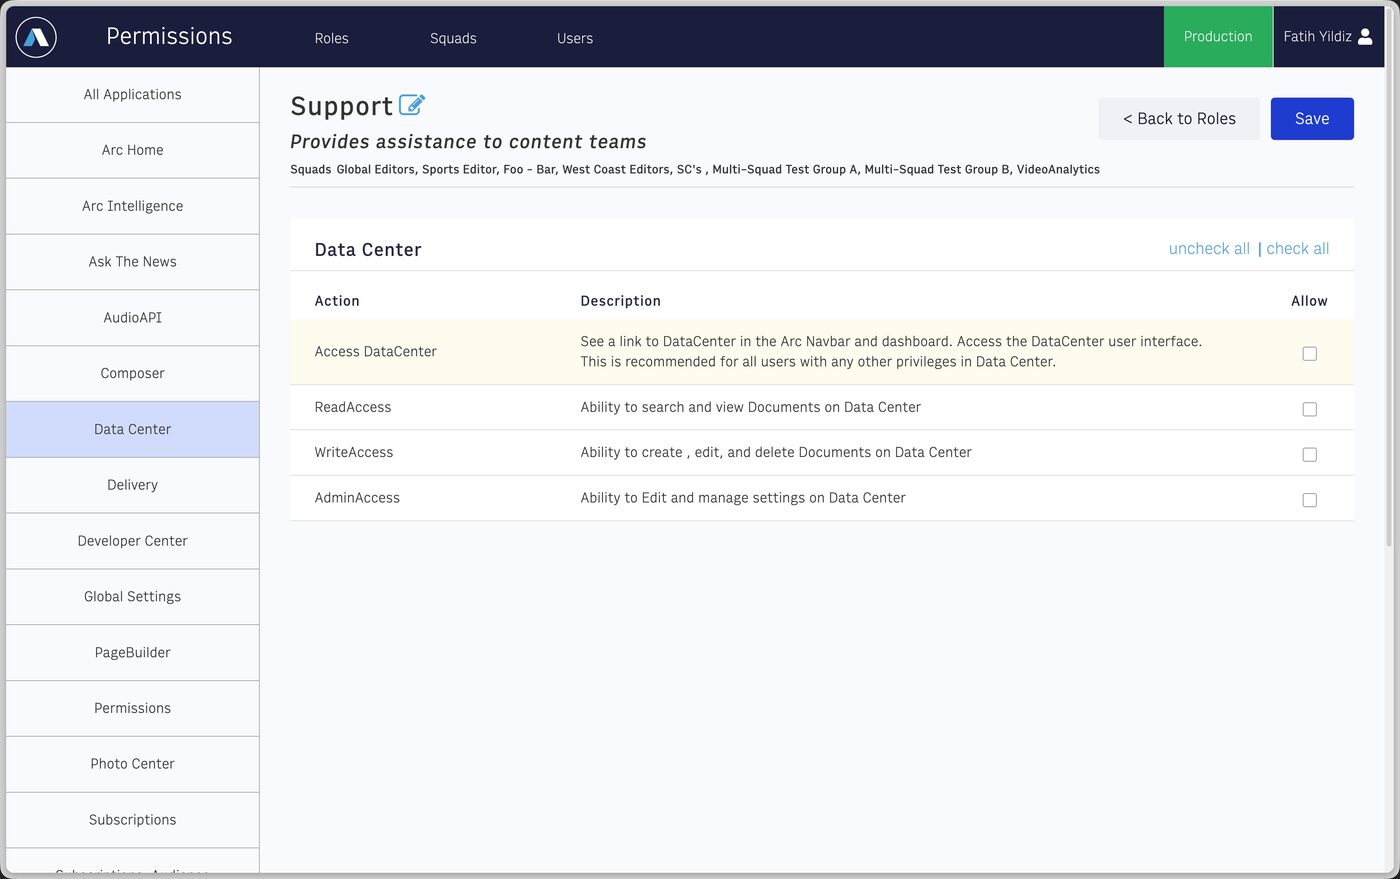Viewport: 1400px width, 879px height.
Task: Go to the Users tab
Action: tap(575, 38)
